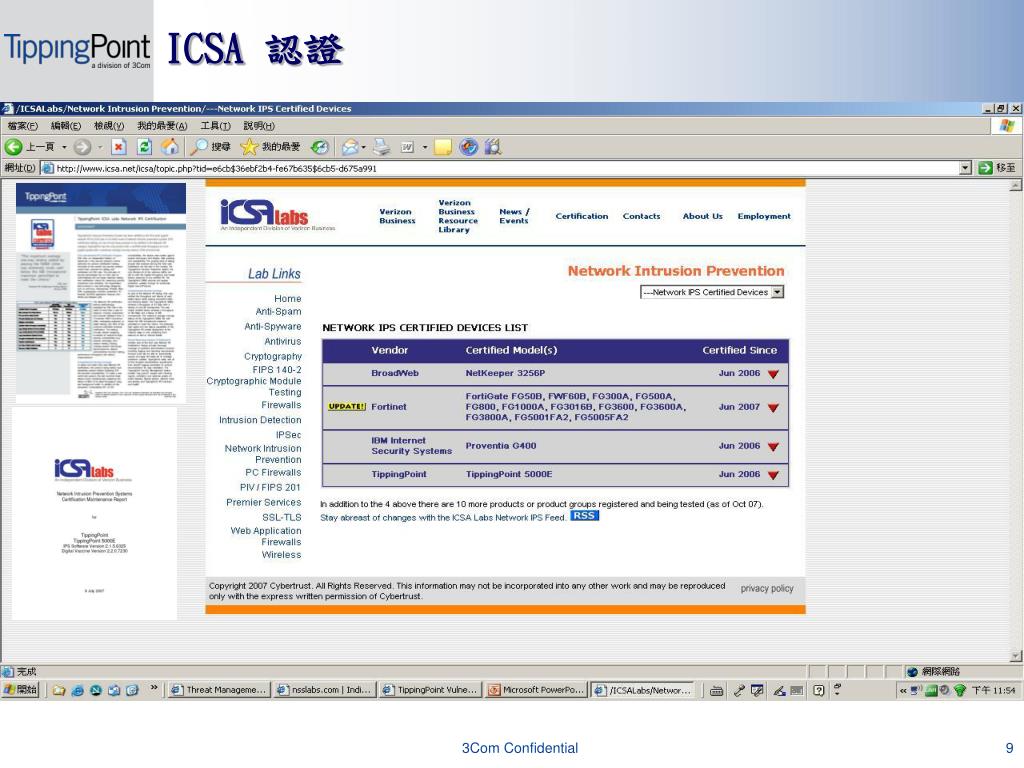Click the NetKeeper 3256P model cell

click(x=505, y=373)
